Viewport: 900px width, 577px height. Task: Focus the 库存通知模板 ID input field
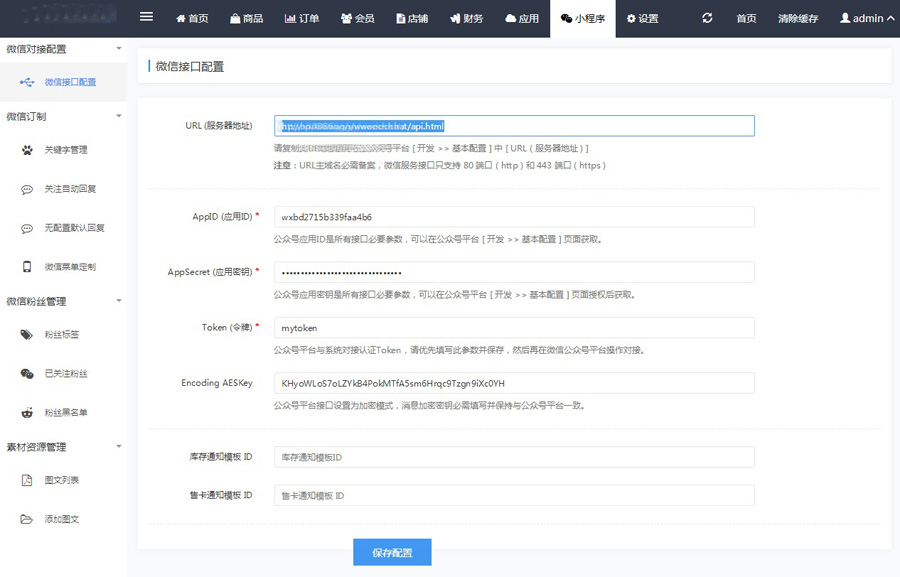tap(514, 457)
